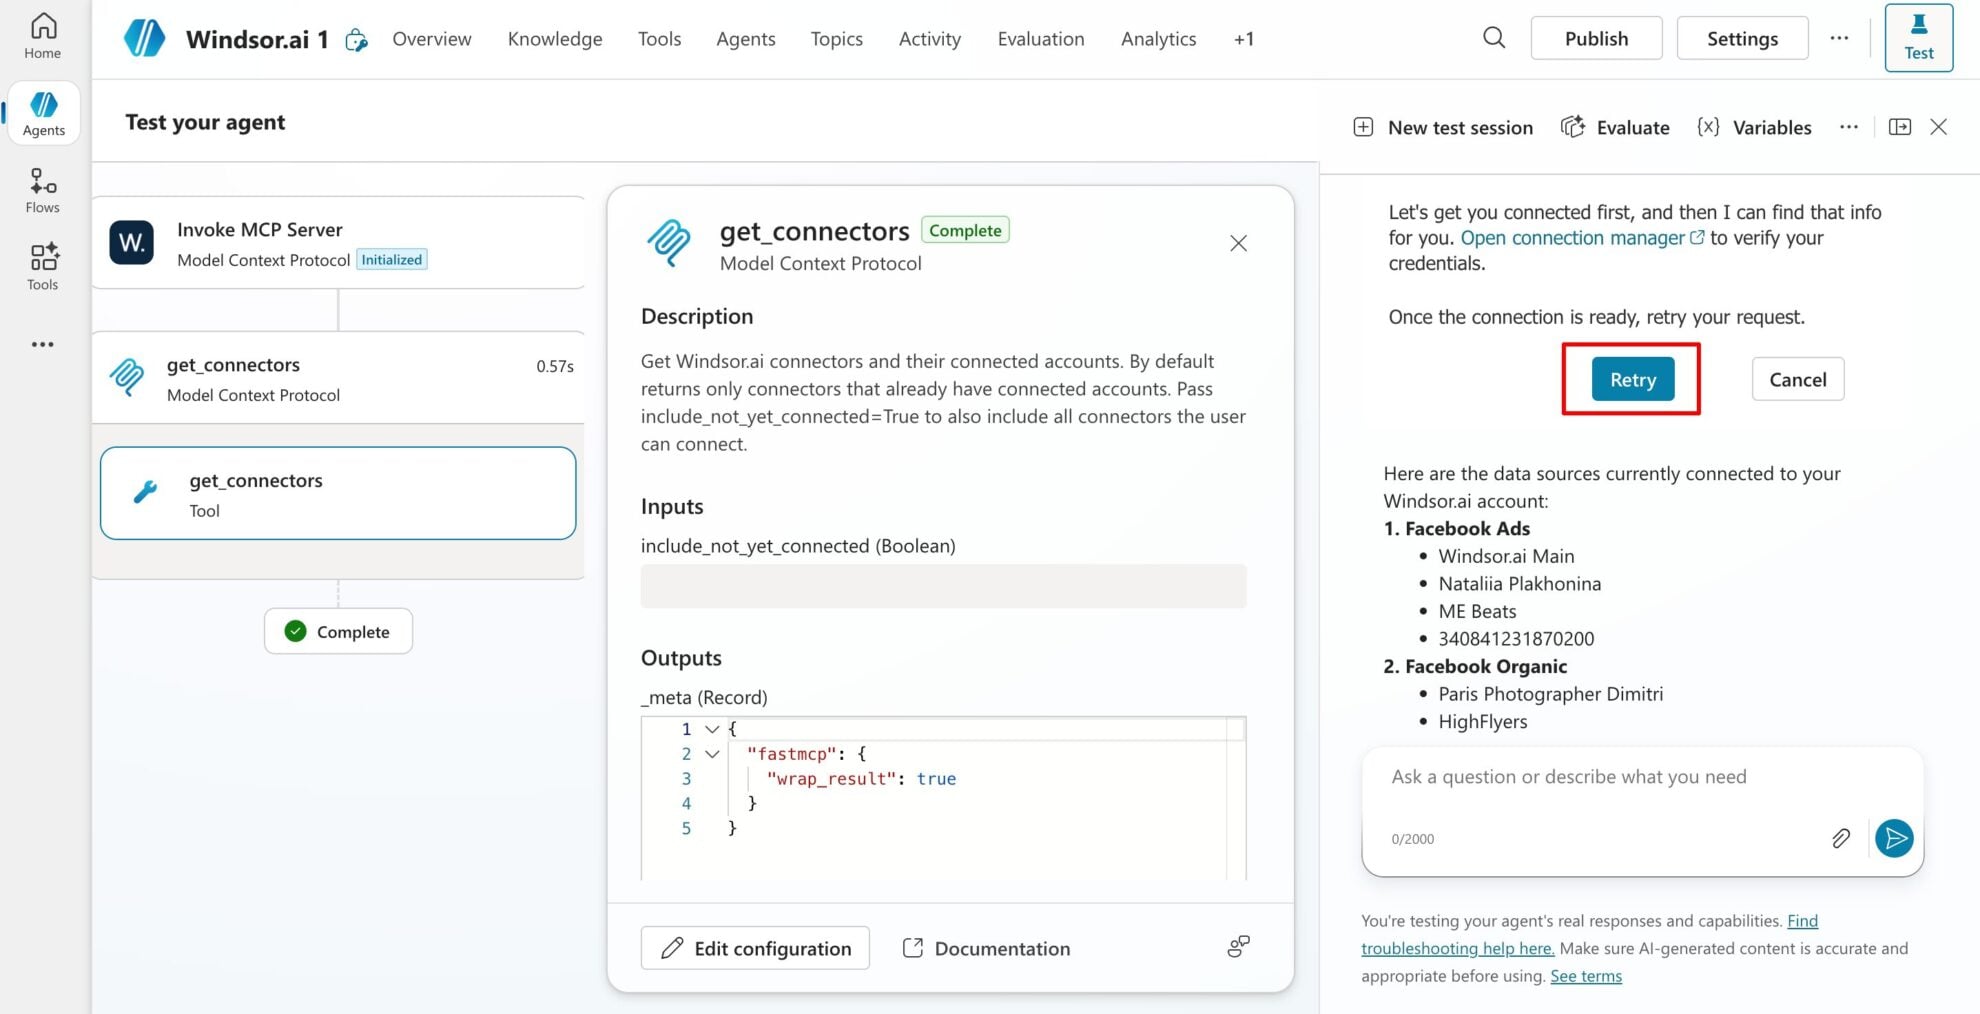The height and width of the screenshot is (1014, 1980).
Task: Open Tools in the left sidebar
Action: click(x=43, y=267)
